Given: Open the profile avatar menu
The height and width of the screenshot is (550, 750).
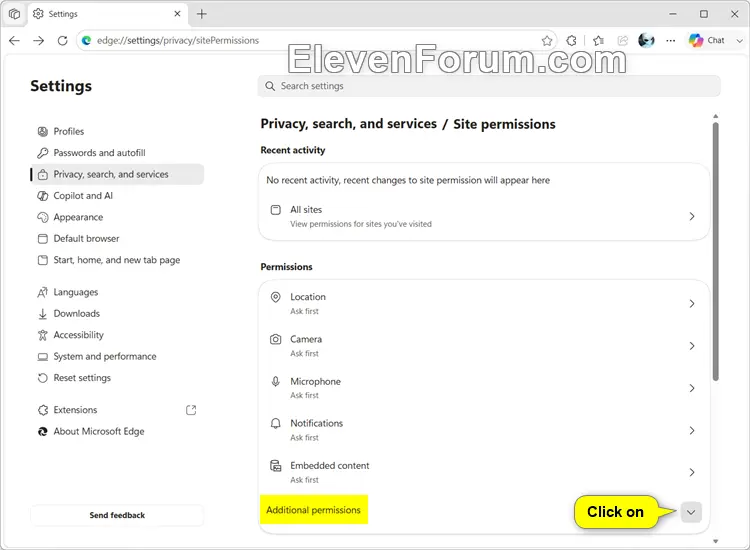Looking at the screenshot, I should [646, 41].
